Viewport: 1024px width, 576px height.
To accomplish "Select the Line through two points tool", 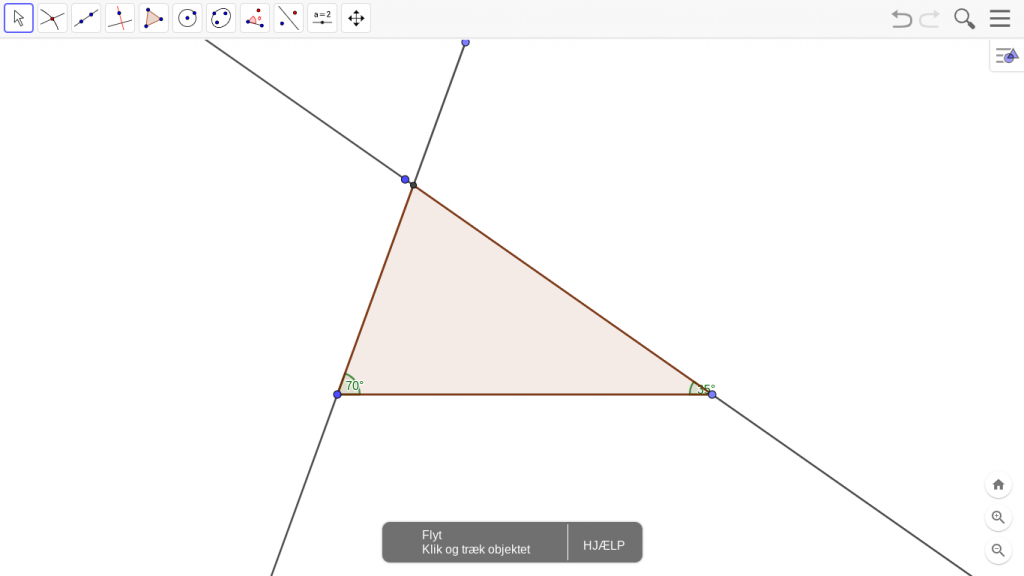I will (x=86, y=18).
